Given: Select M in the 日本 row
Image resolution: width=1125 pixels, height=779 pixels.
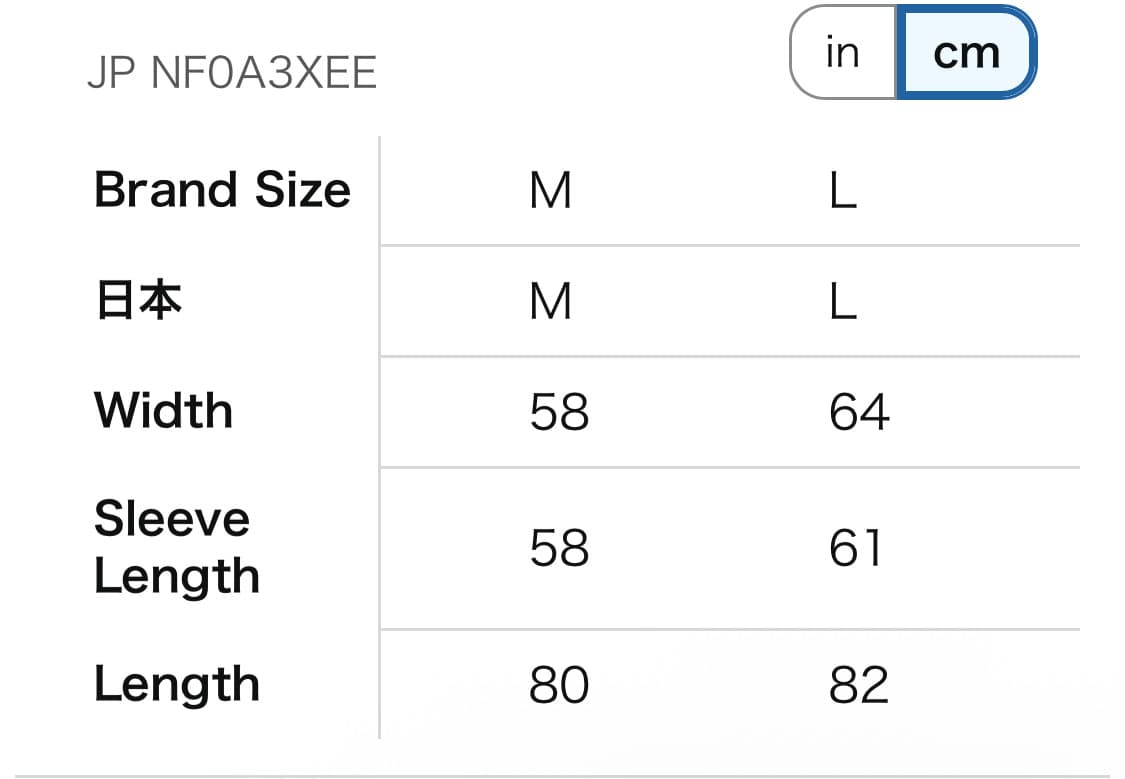Looking at the screenshot, I should coord(551,301).
